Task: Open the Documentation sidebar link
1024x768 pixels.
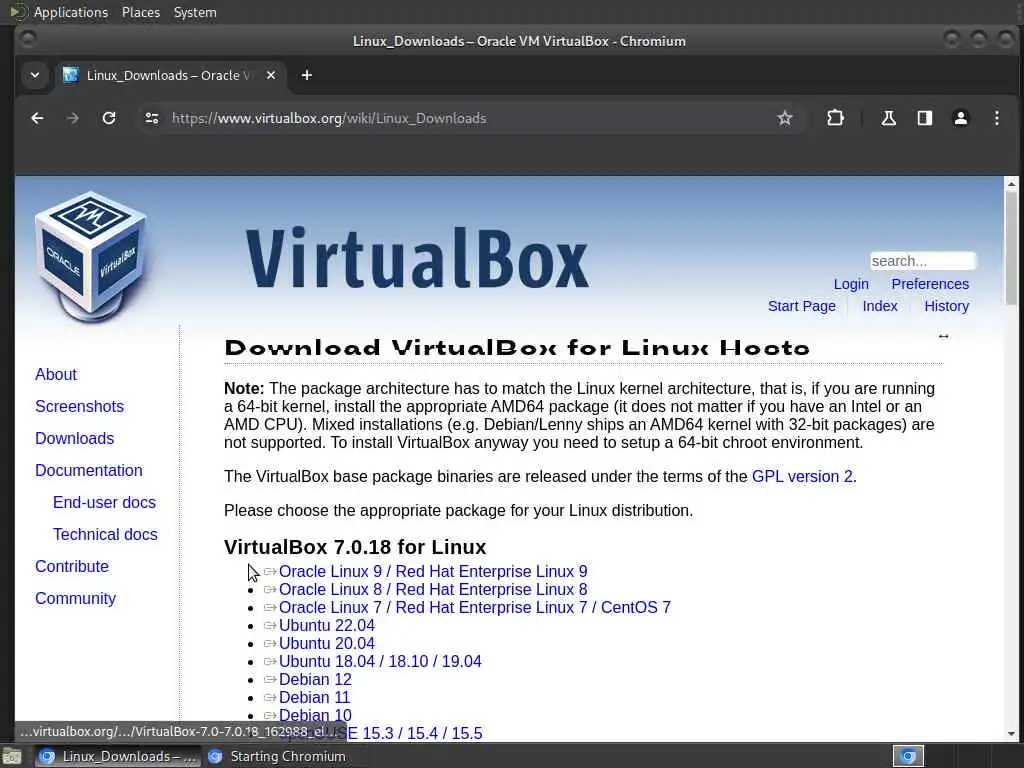Action: click(89, 470)
